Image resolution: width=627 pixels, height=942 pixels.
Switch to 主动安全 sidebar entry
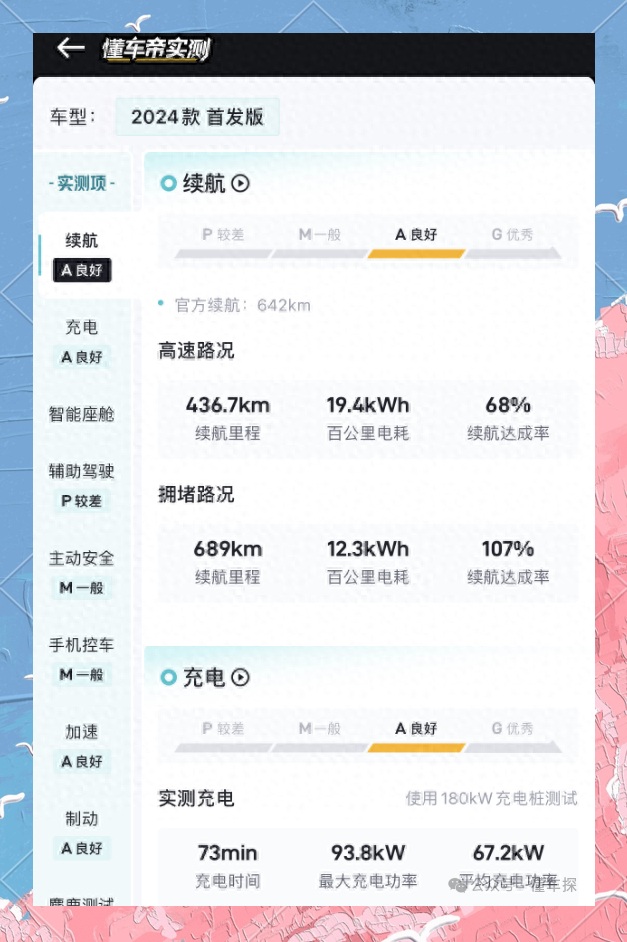[82, 573]
